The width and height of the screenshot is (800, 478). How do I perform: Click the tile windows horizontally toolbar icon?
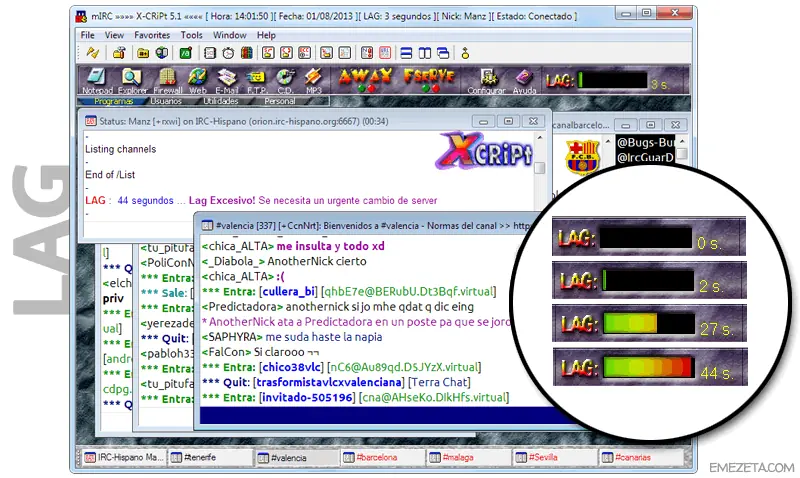(x=406, y=53)
